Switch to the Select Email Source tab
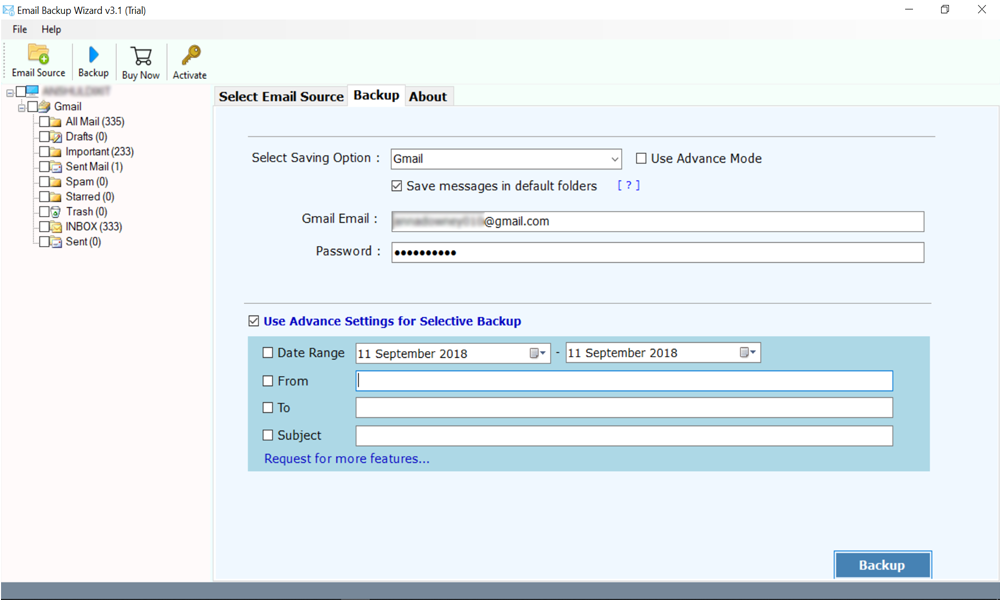 (x=281, y=96)
